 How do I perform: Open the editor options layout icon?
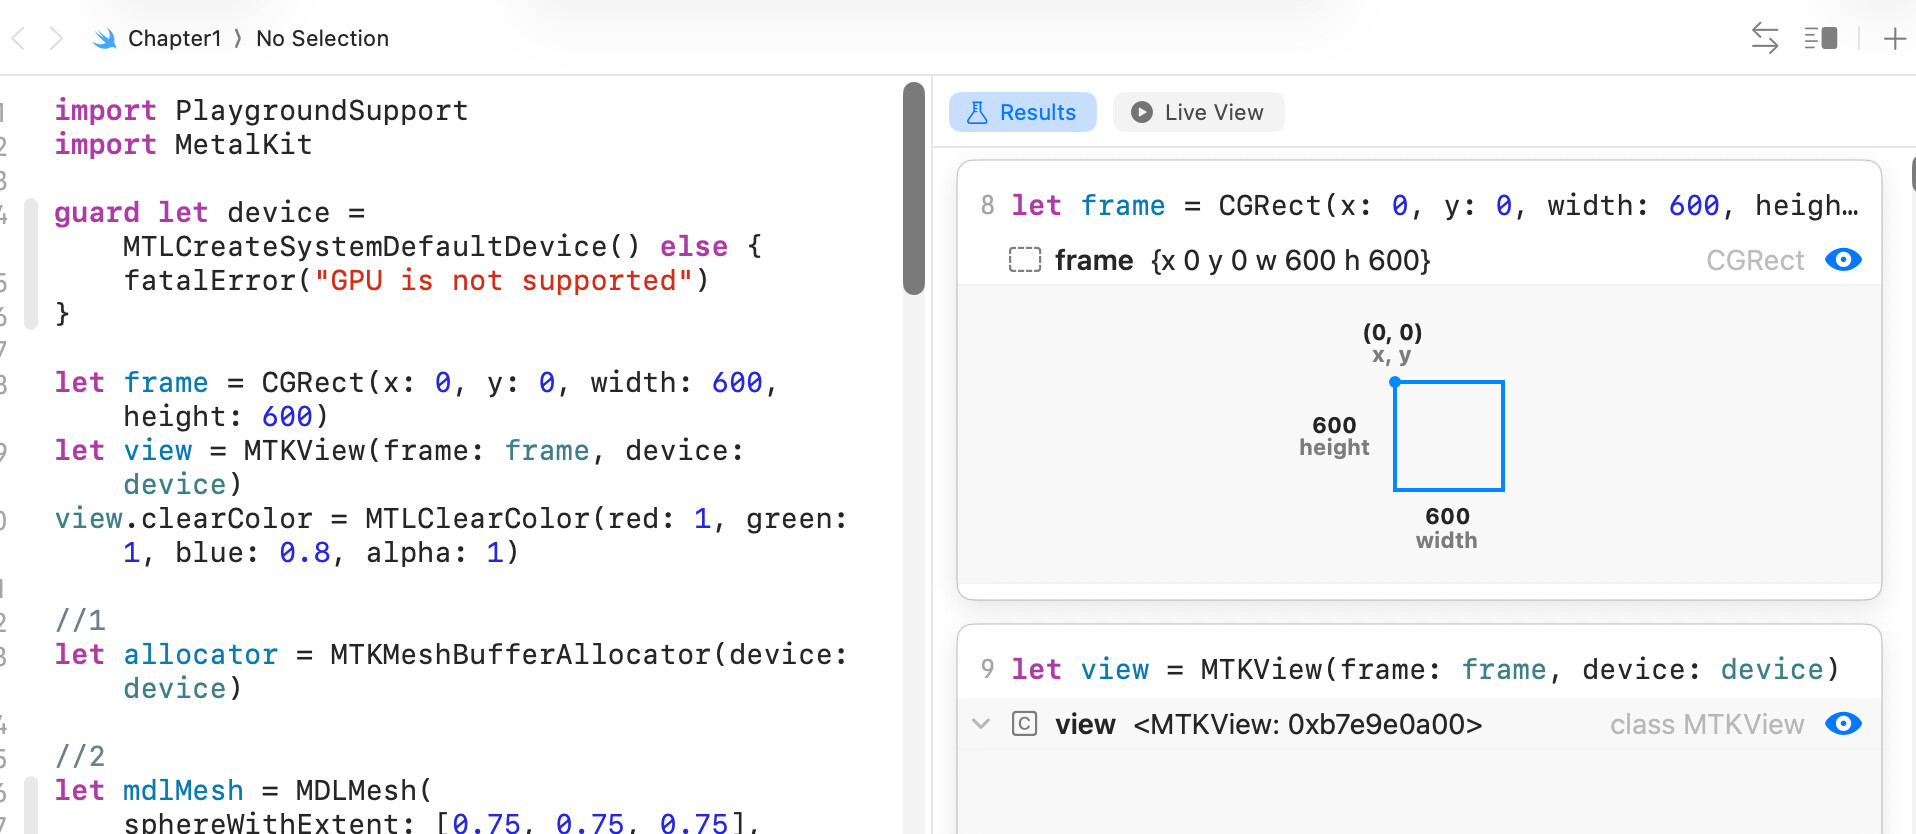(1820, 39)
